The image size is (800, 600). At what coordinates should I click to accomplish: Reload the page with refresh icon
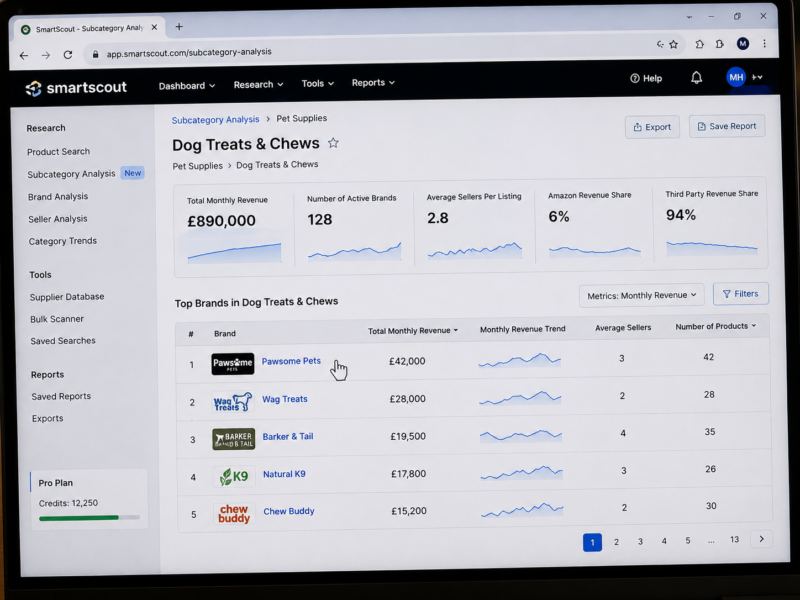(68, 55)
